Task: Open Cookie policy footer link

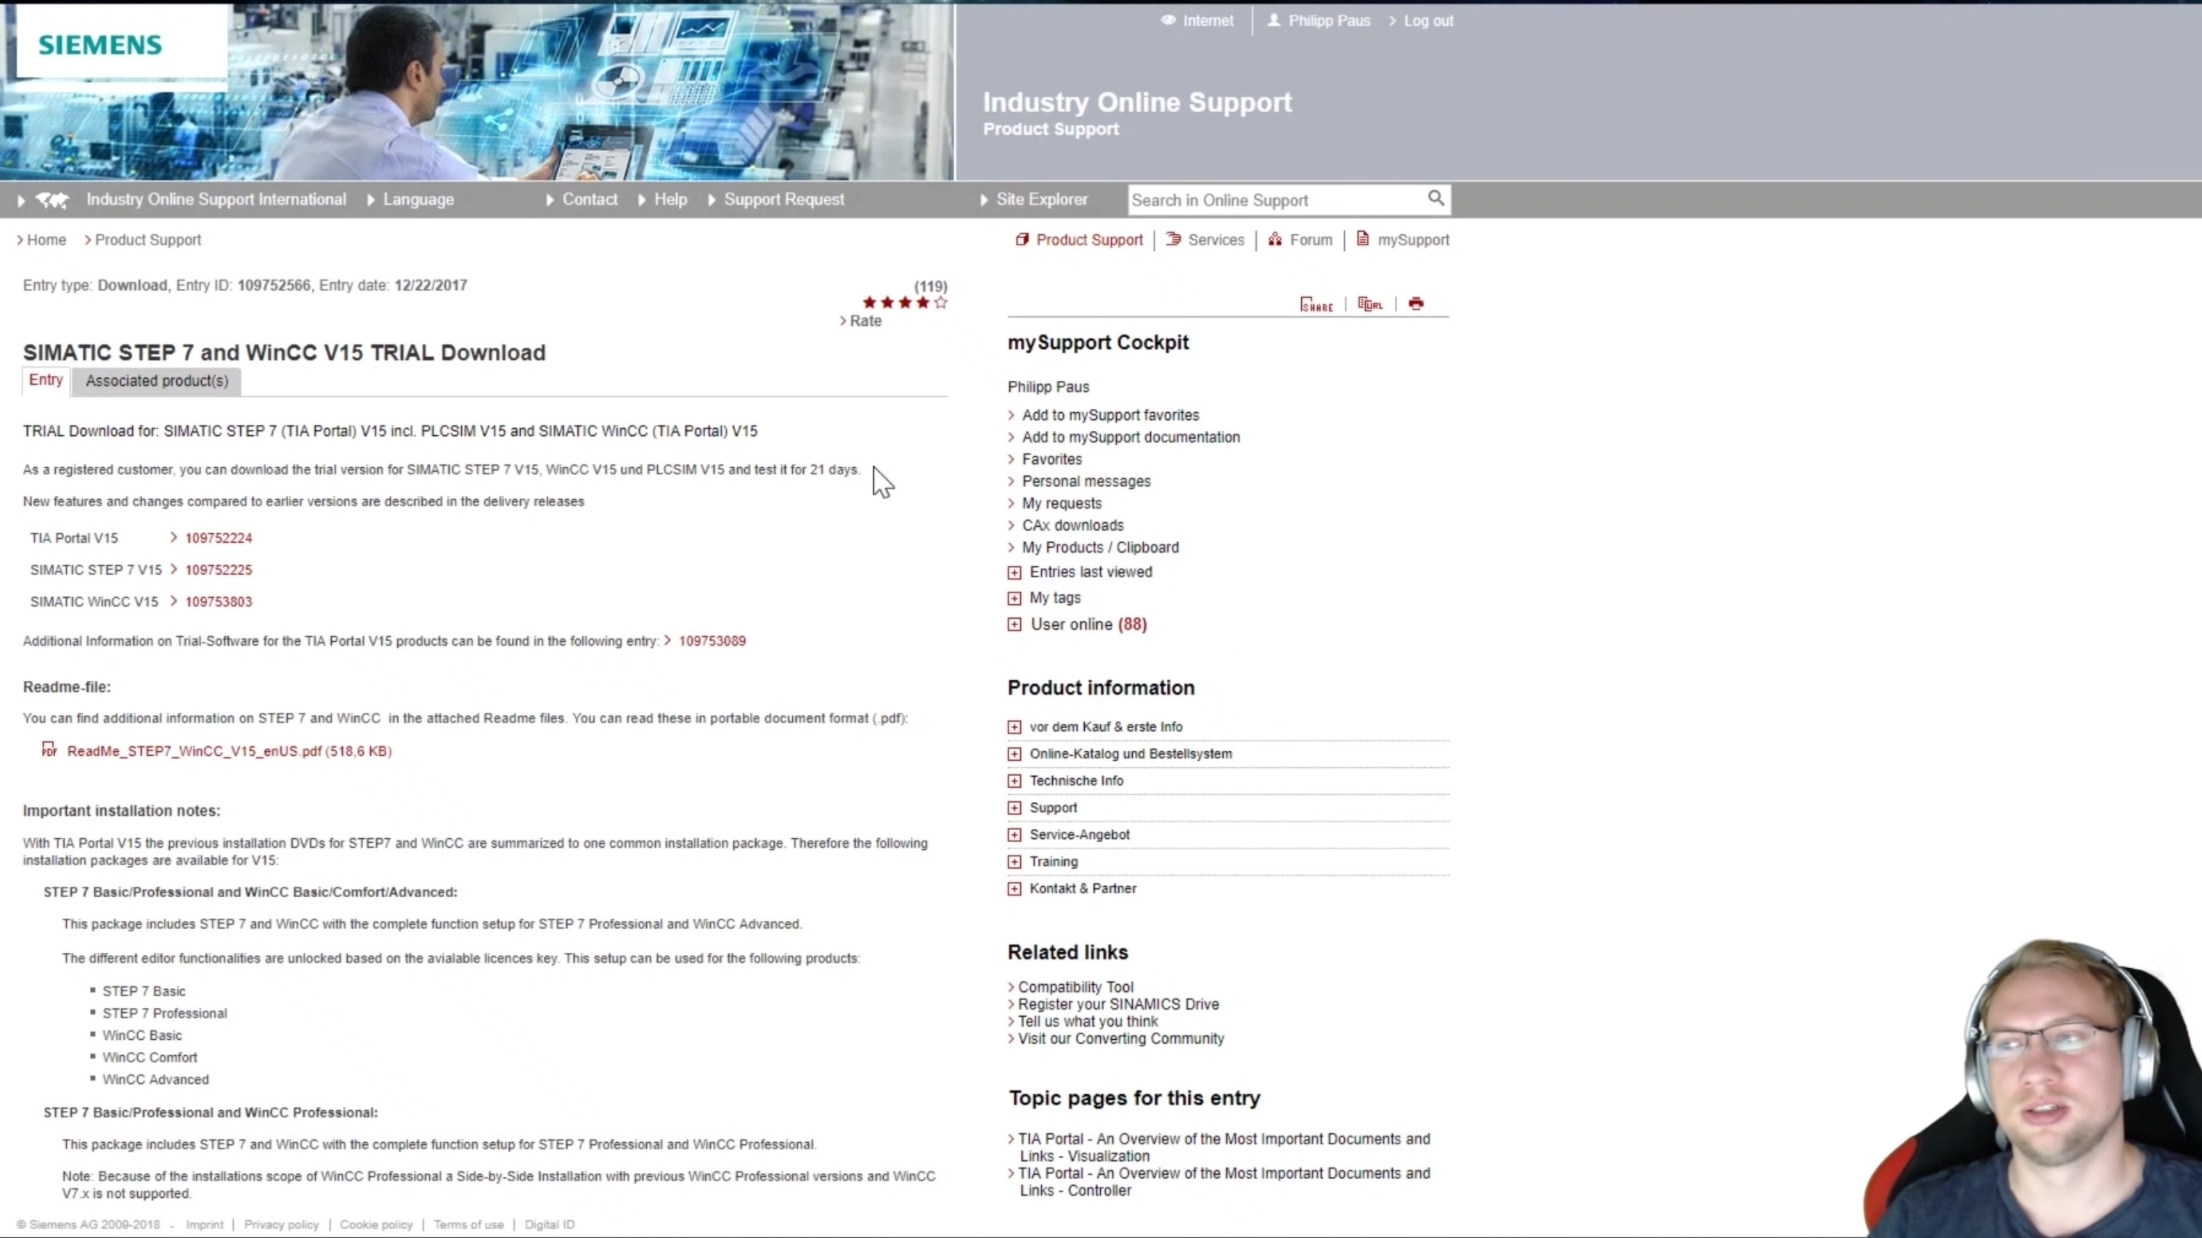Action: [x=376, y=1224]
